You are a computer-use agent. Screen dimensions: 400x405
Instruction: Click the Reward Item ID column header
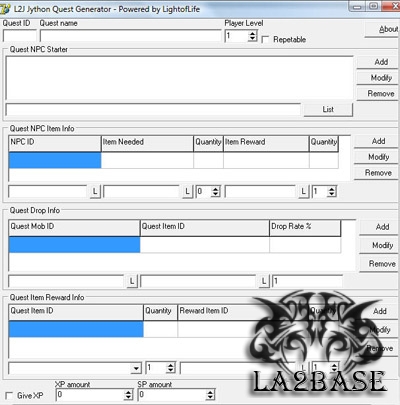[243, 312]
